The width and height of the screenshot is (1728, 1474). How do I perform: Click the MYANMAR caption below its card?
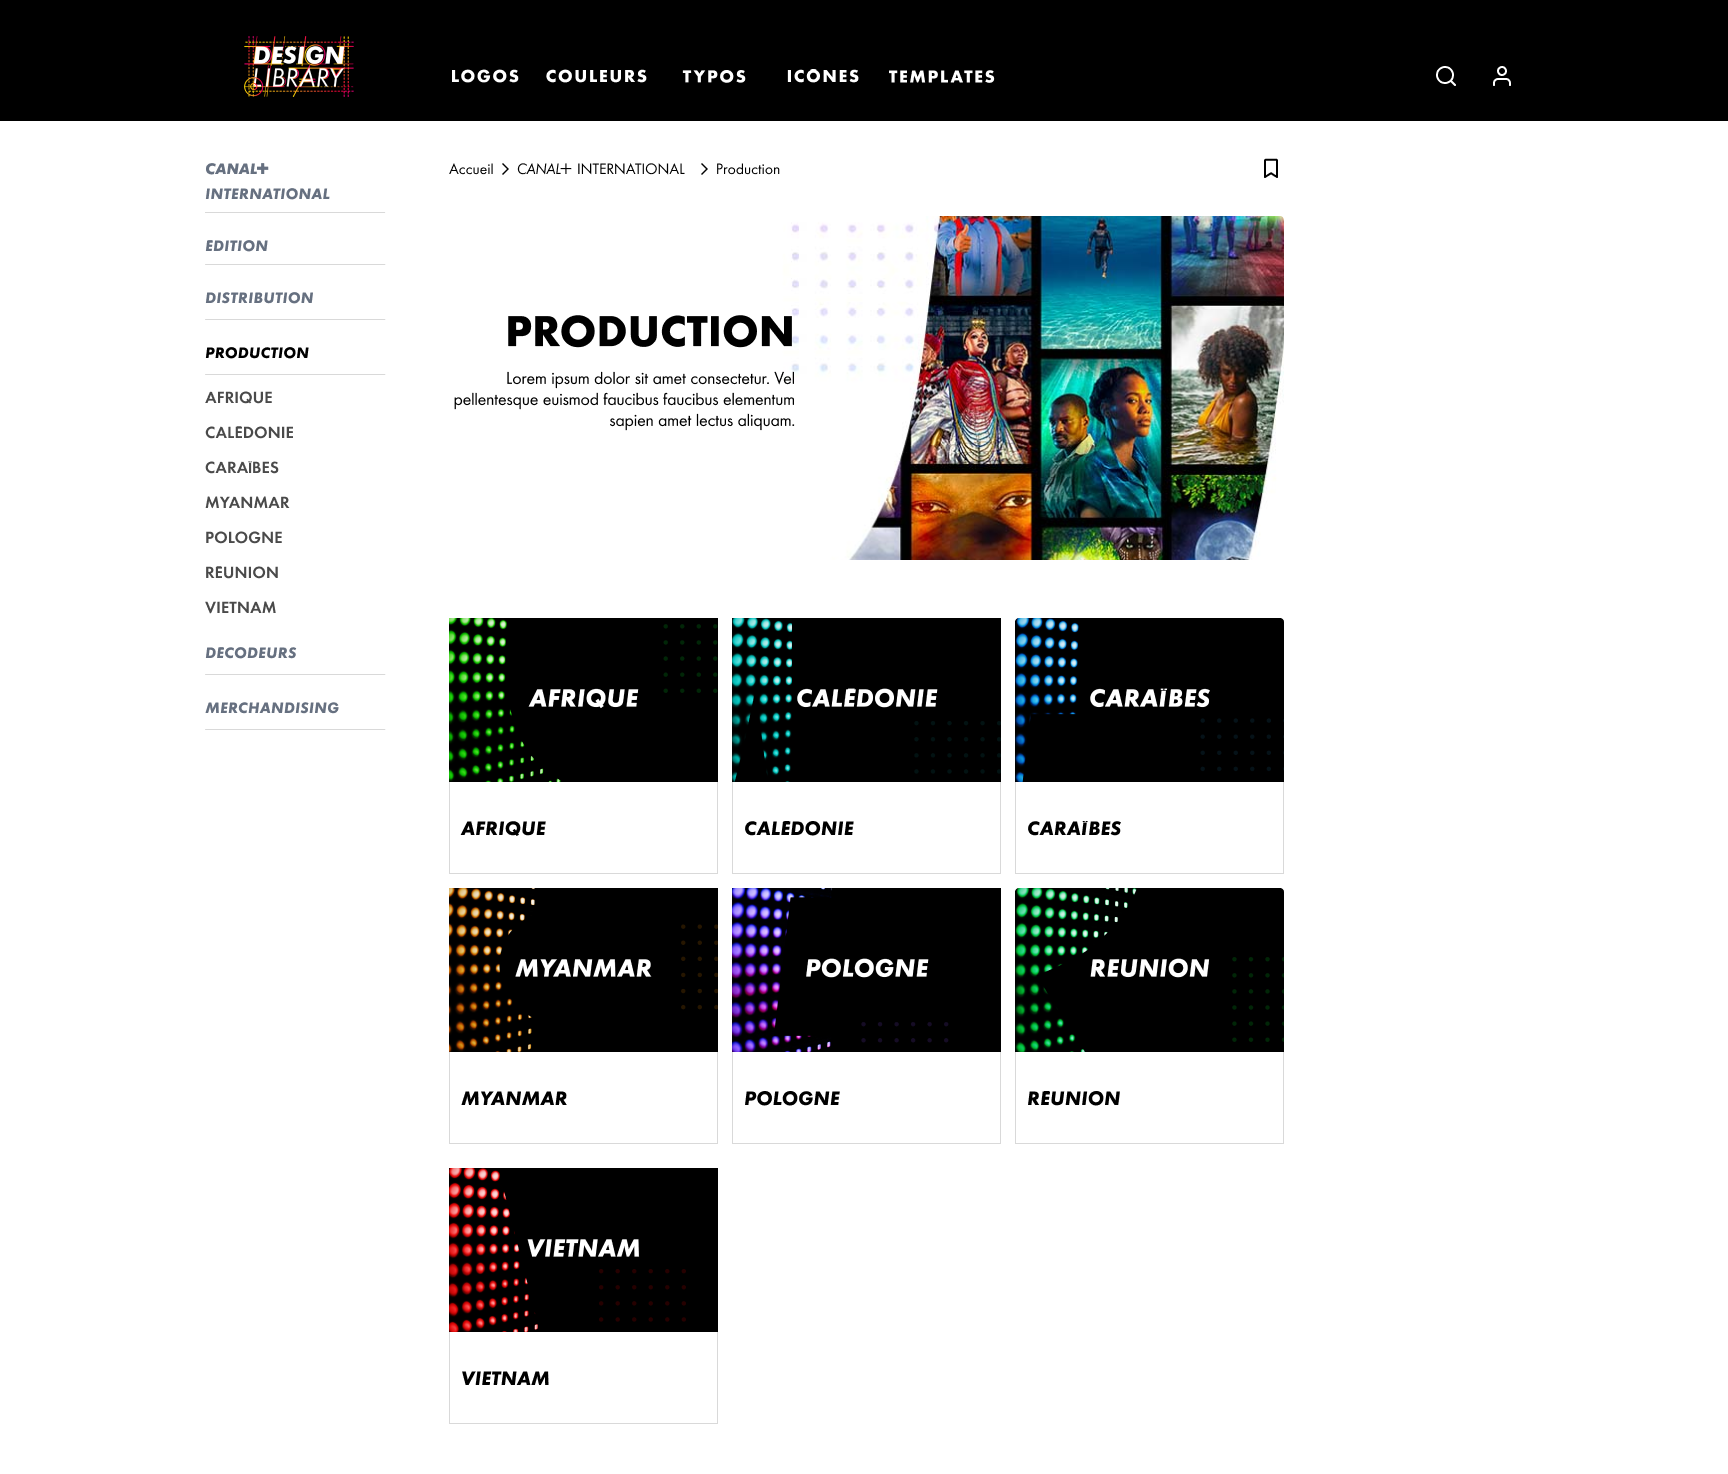[x=514, y=1098]
